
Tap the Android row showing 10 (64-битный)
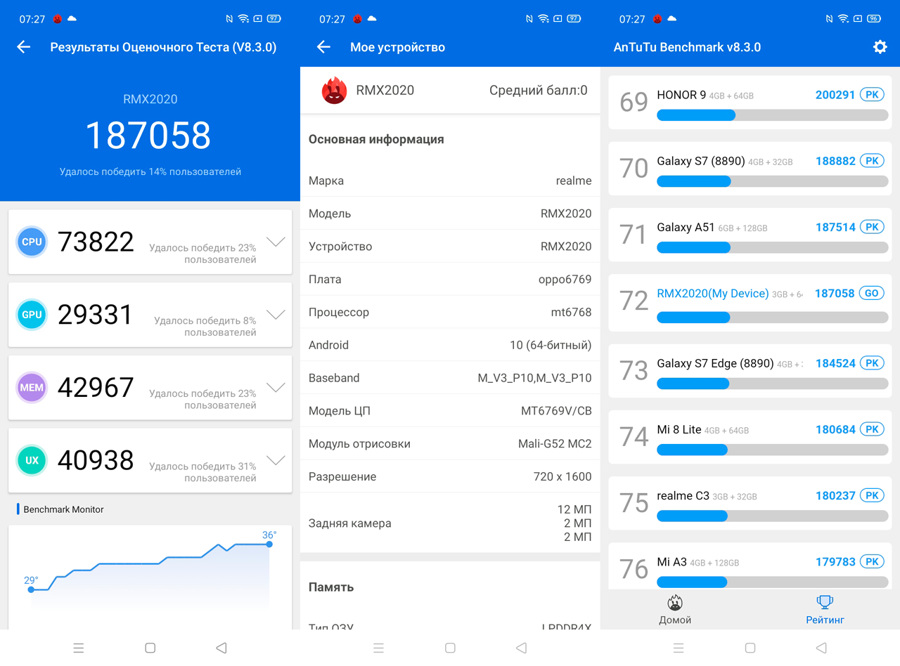450,345
